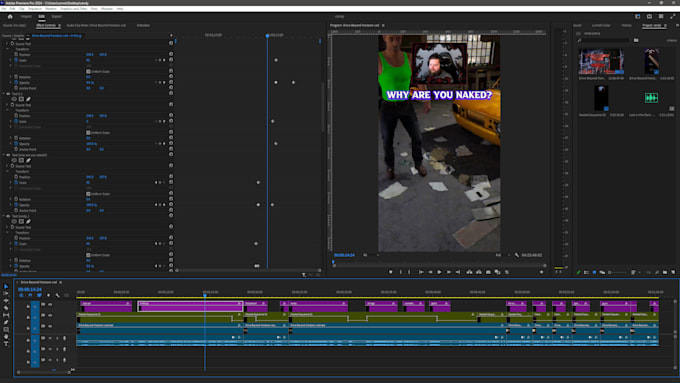Open the Source (no clips) tab

(x=14, y=26)
